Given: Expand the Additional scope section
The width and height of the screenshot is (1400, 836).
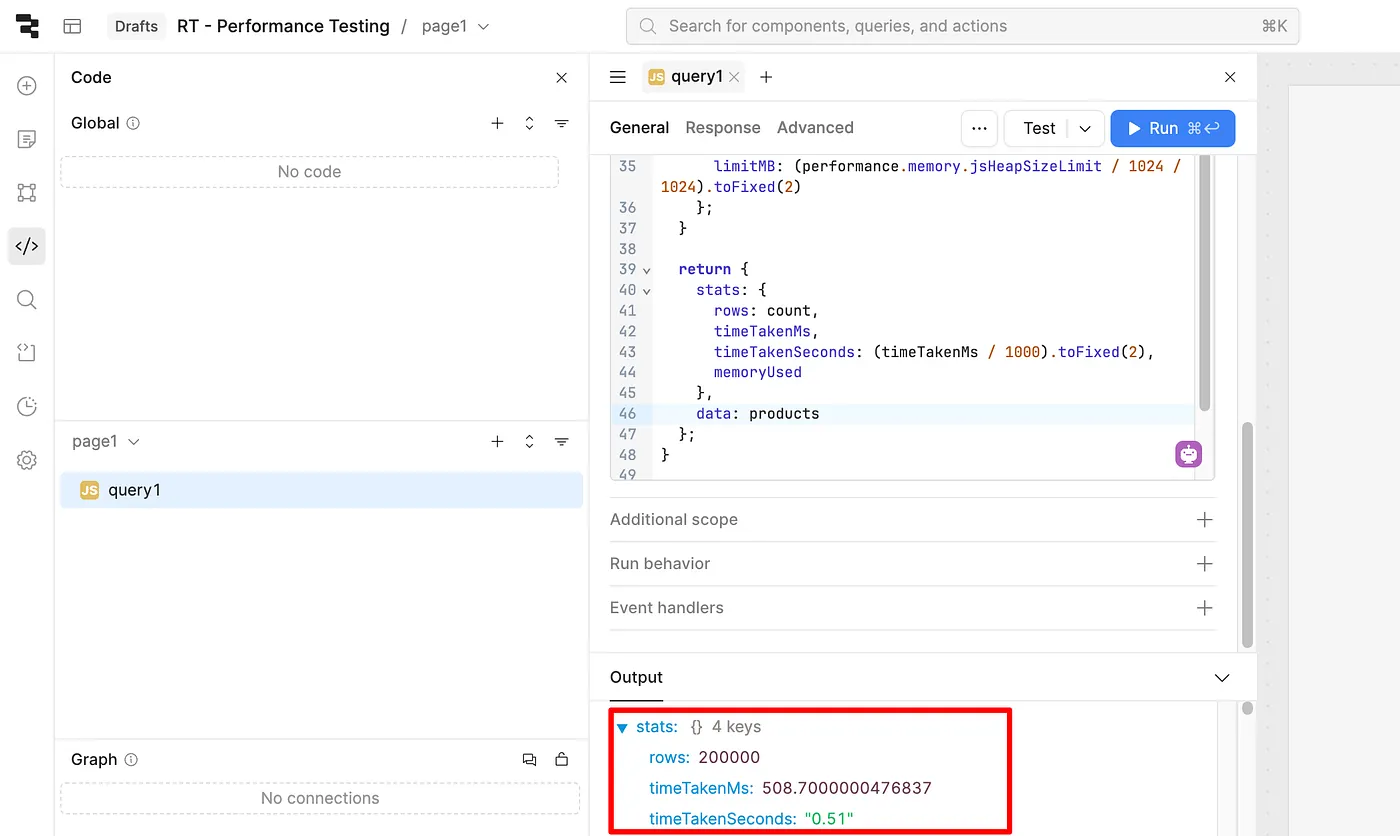Looking at the screenshot, I should coord(1204,520).
